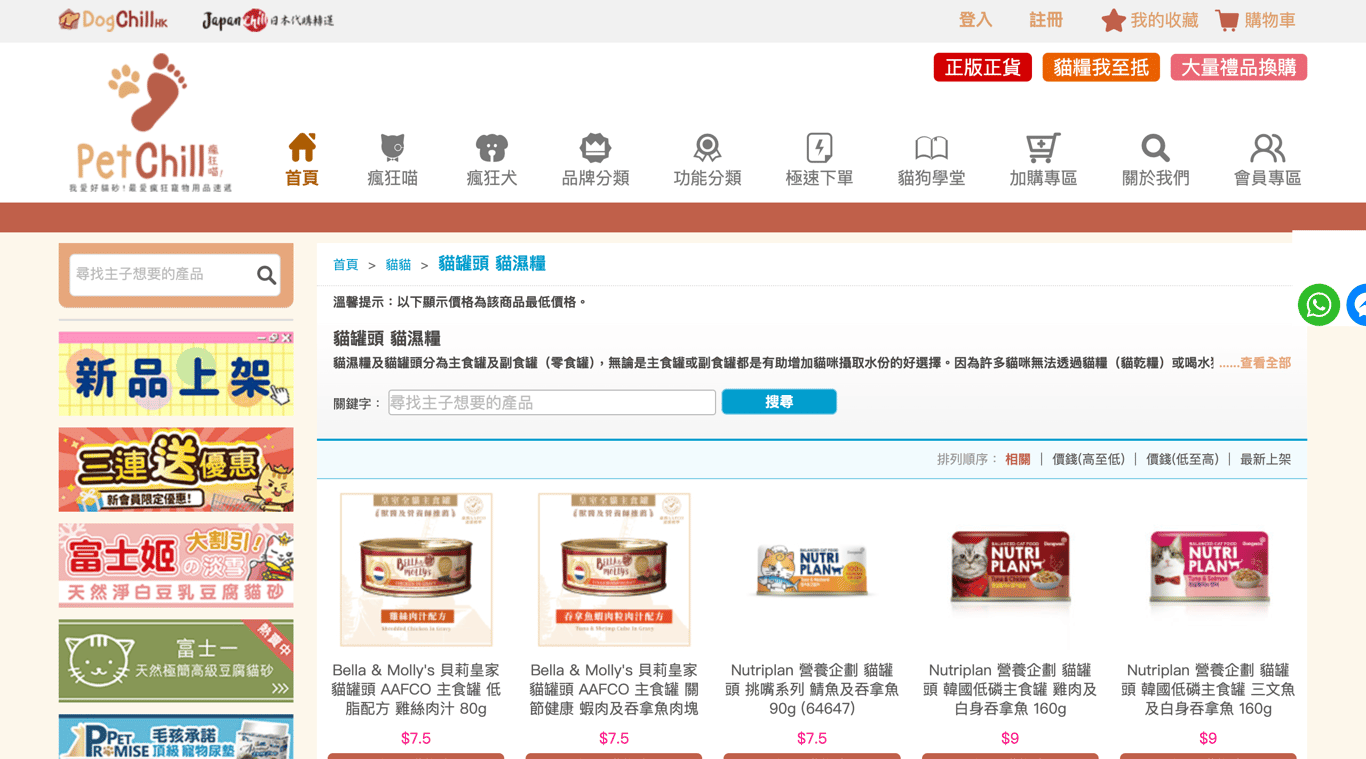The image size is (1366, 759).
Task: Click the PetChill footprint logo
Action: coord(150,122)
